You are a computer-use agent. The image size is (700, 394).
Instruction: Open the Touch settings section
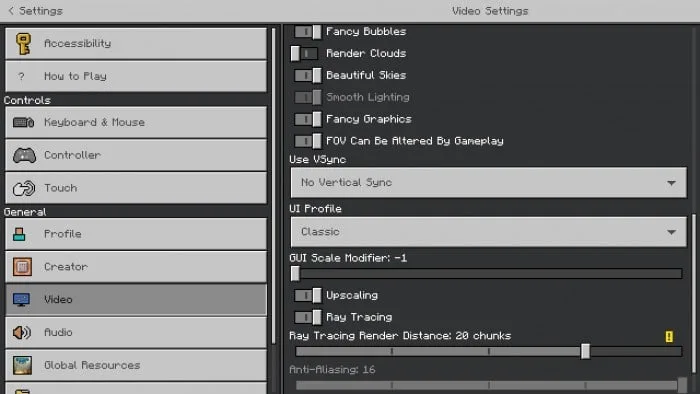point(136,188)
